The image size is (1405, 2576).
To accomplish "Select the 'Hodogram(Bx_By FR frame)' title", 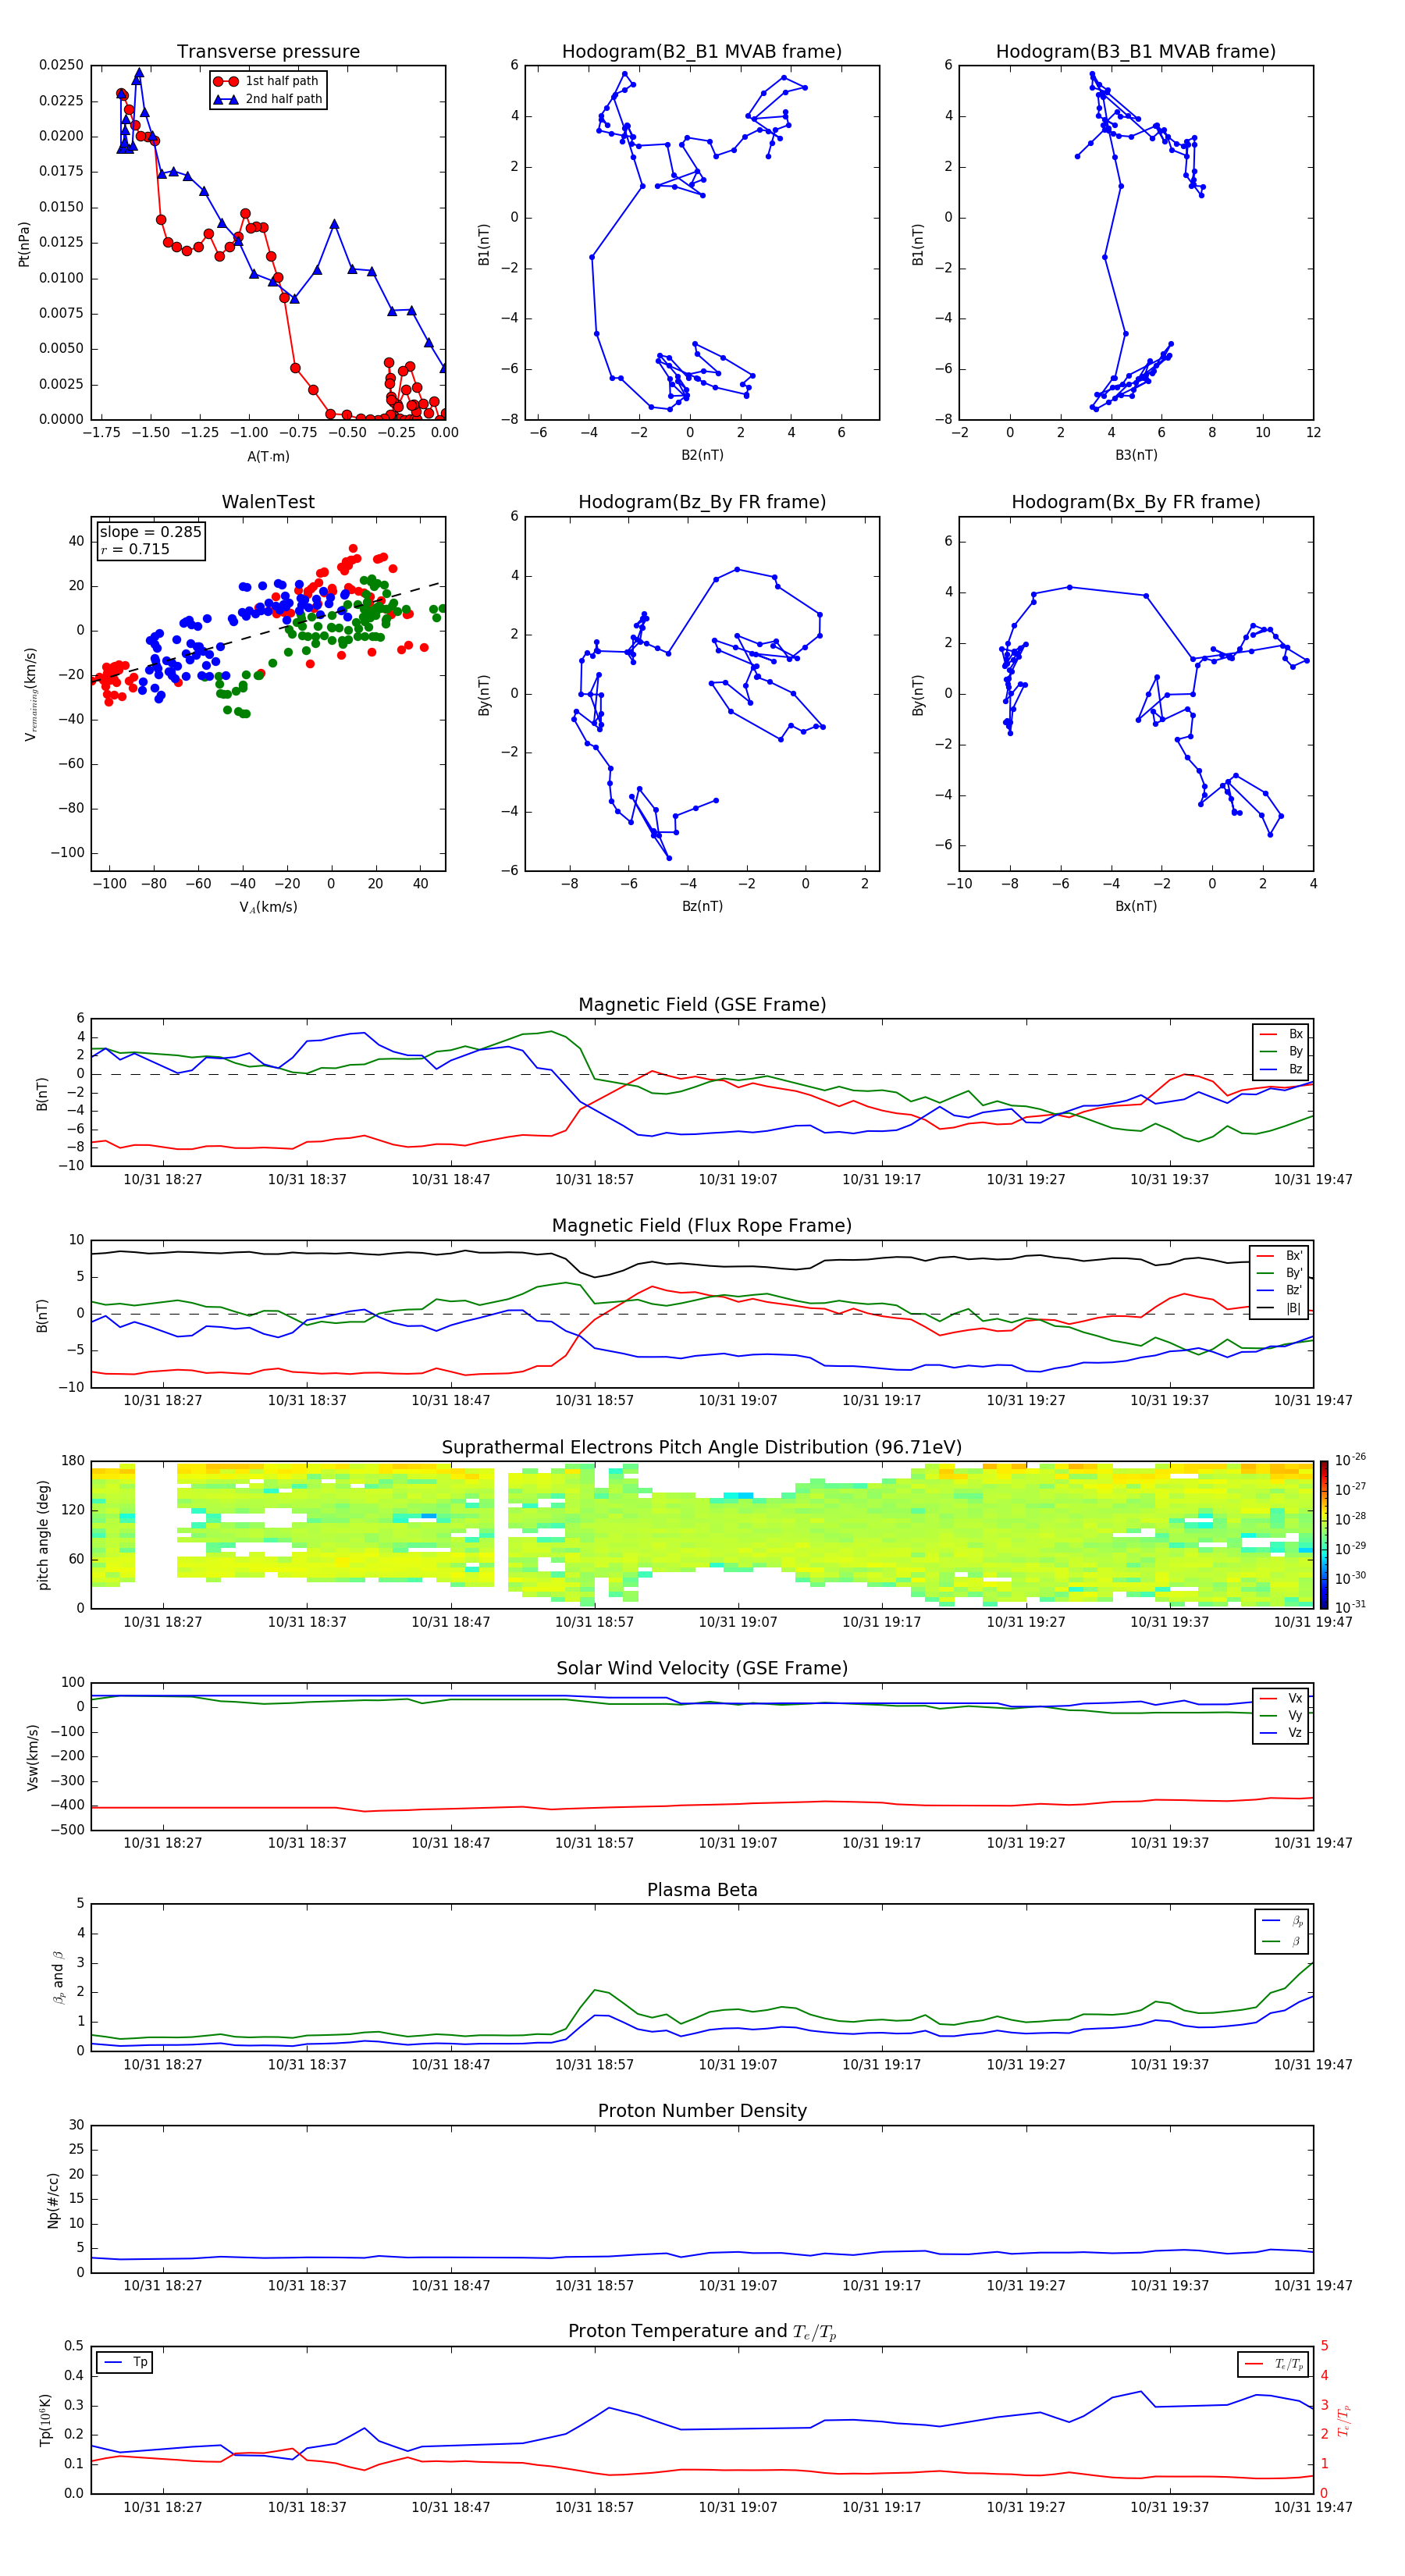I will 1136,502.
